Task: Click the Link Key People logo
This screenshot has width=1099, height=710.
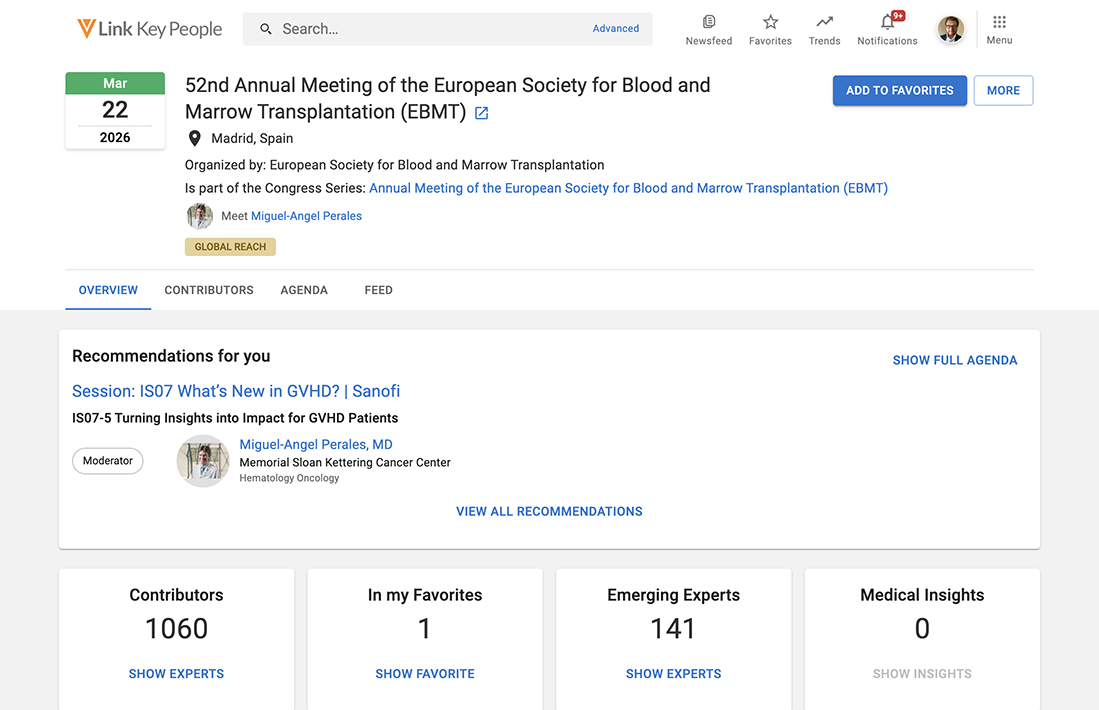Action: coord(150,29)
